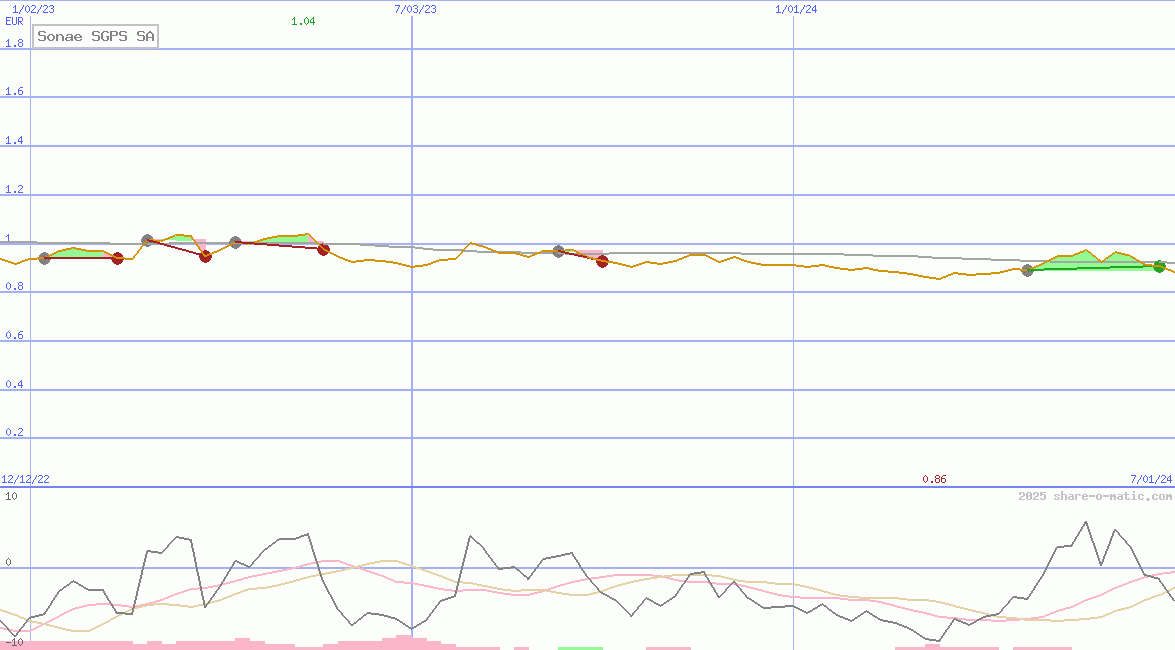Viewport: 1175px width, 650px height.
Task: Click the last gray entry marker before green dot
Action: [1027, 270]
